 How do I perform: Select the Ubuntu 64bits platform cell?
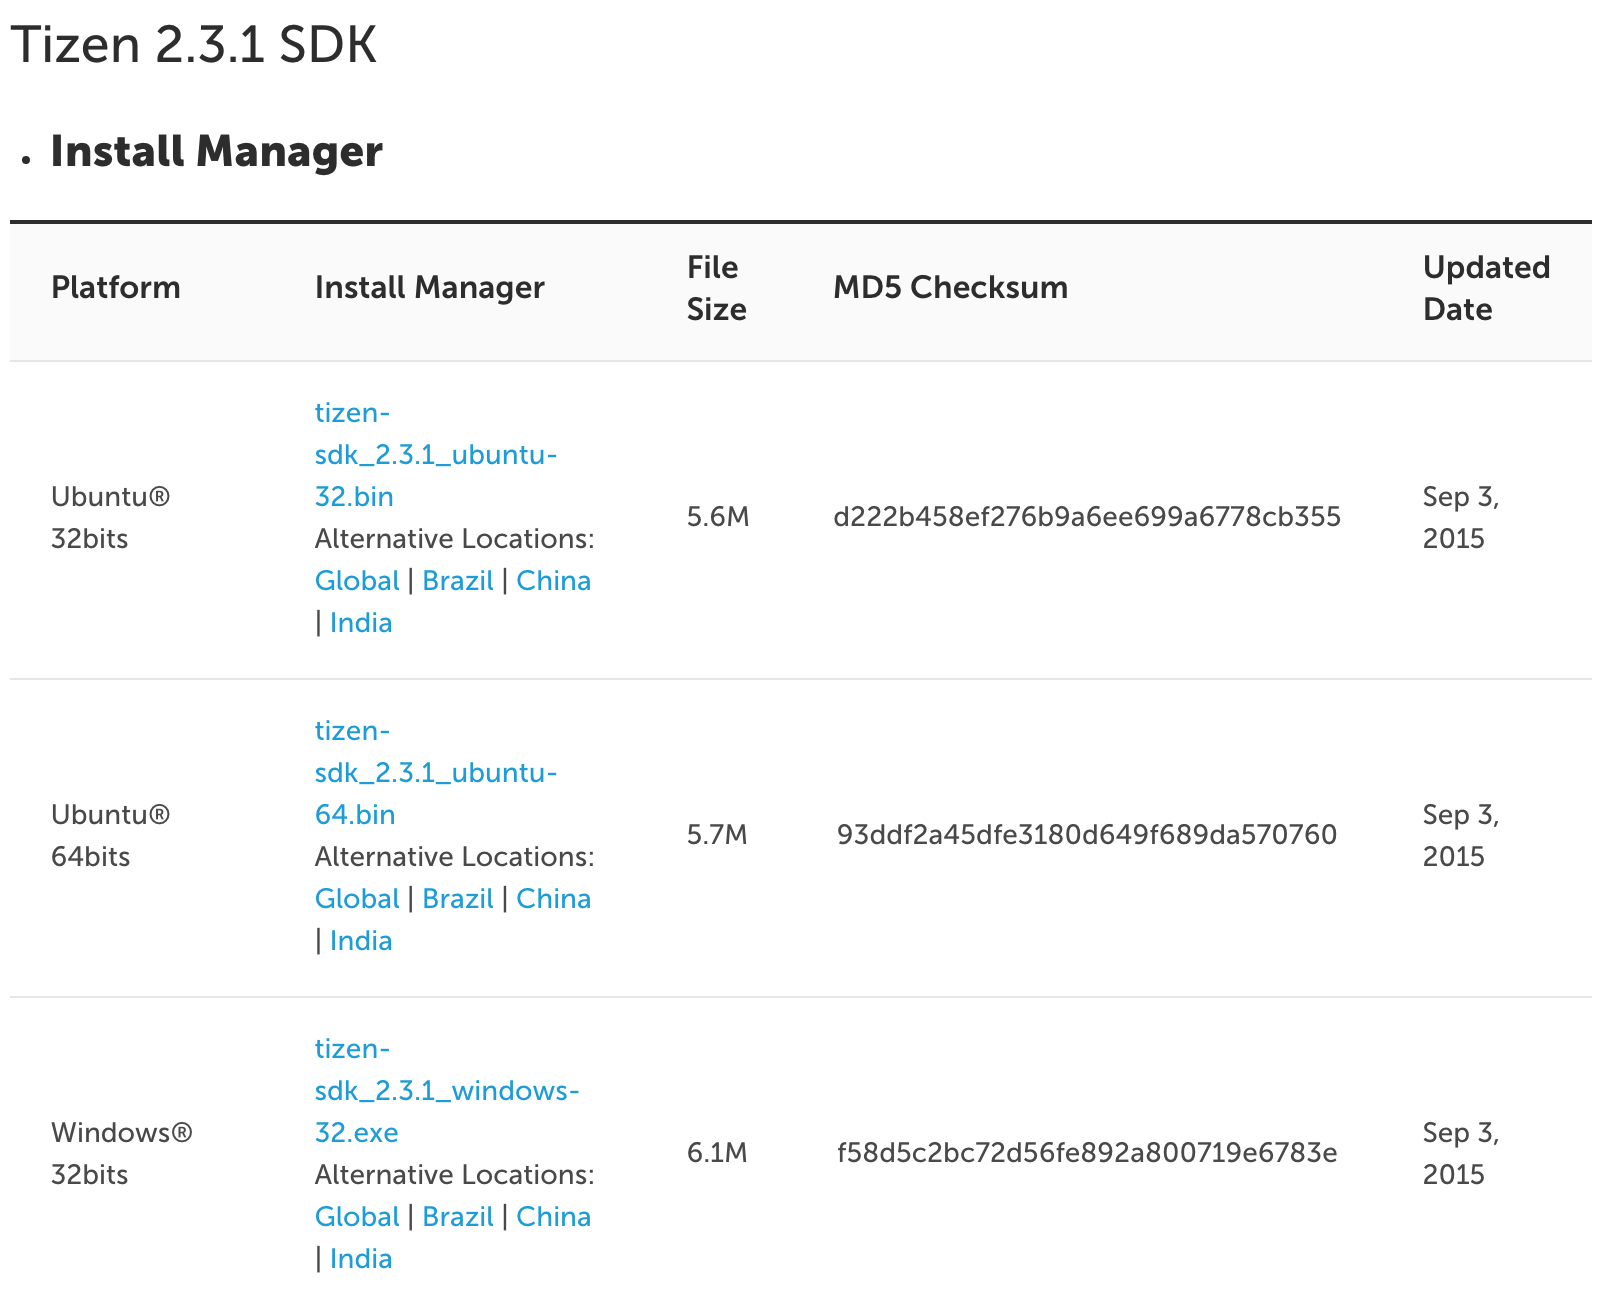[111, 836]
